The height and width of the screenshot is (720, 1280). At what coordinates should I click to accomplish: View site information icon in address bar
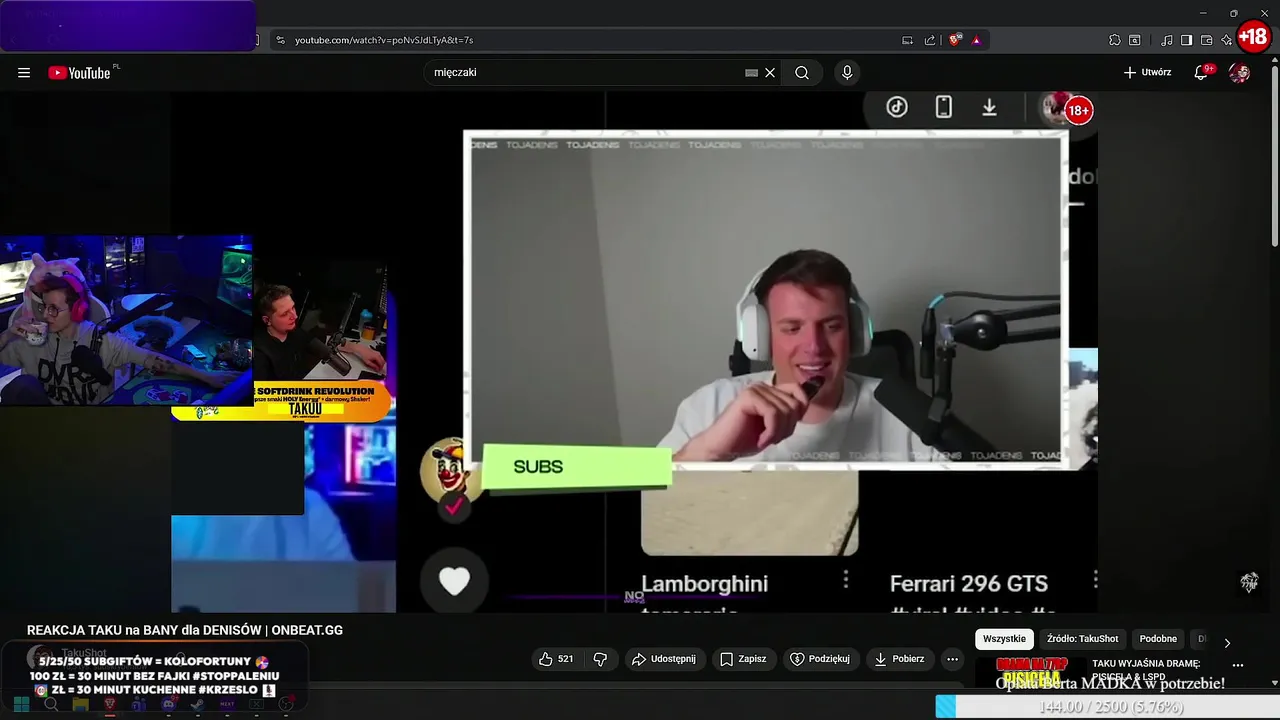point(281,40)
